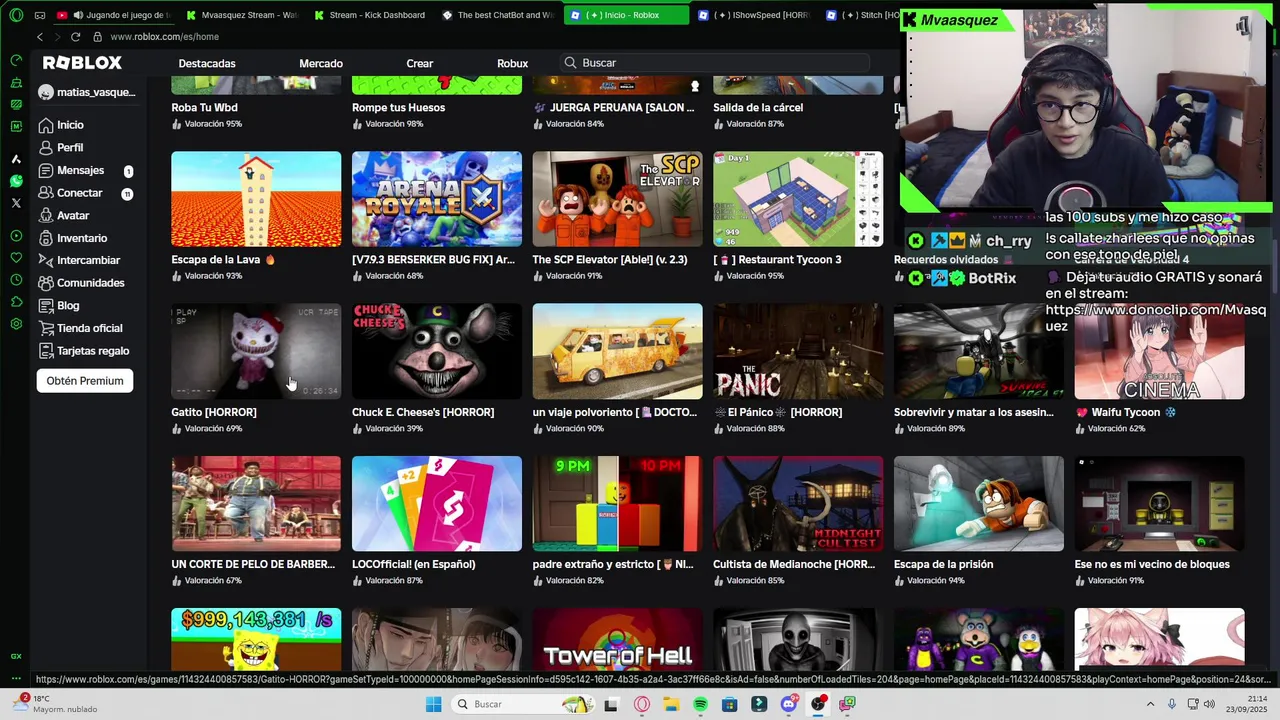Image resolution: width=1280 pixels, height=720 pixels.
Task: Click the 'Roba Tu Wbd' game title
Action: click(x=204, y=107)
